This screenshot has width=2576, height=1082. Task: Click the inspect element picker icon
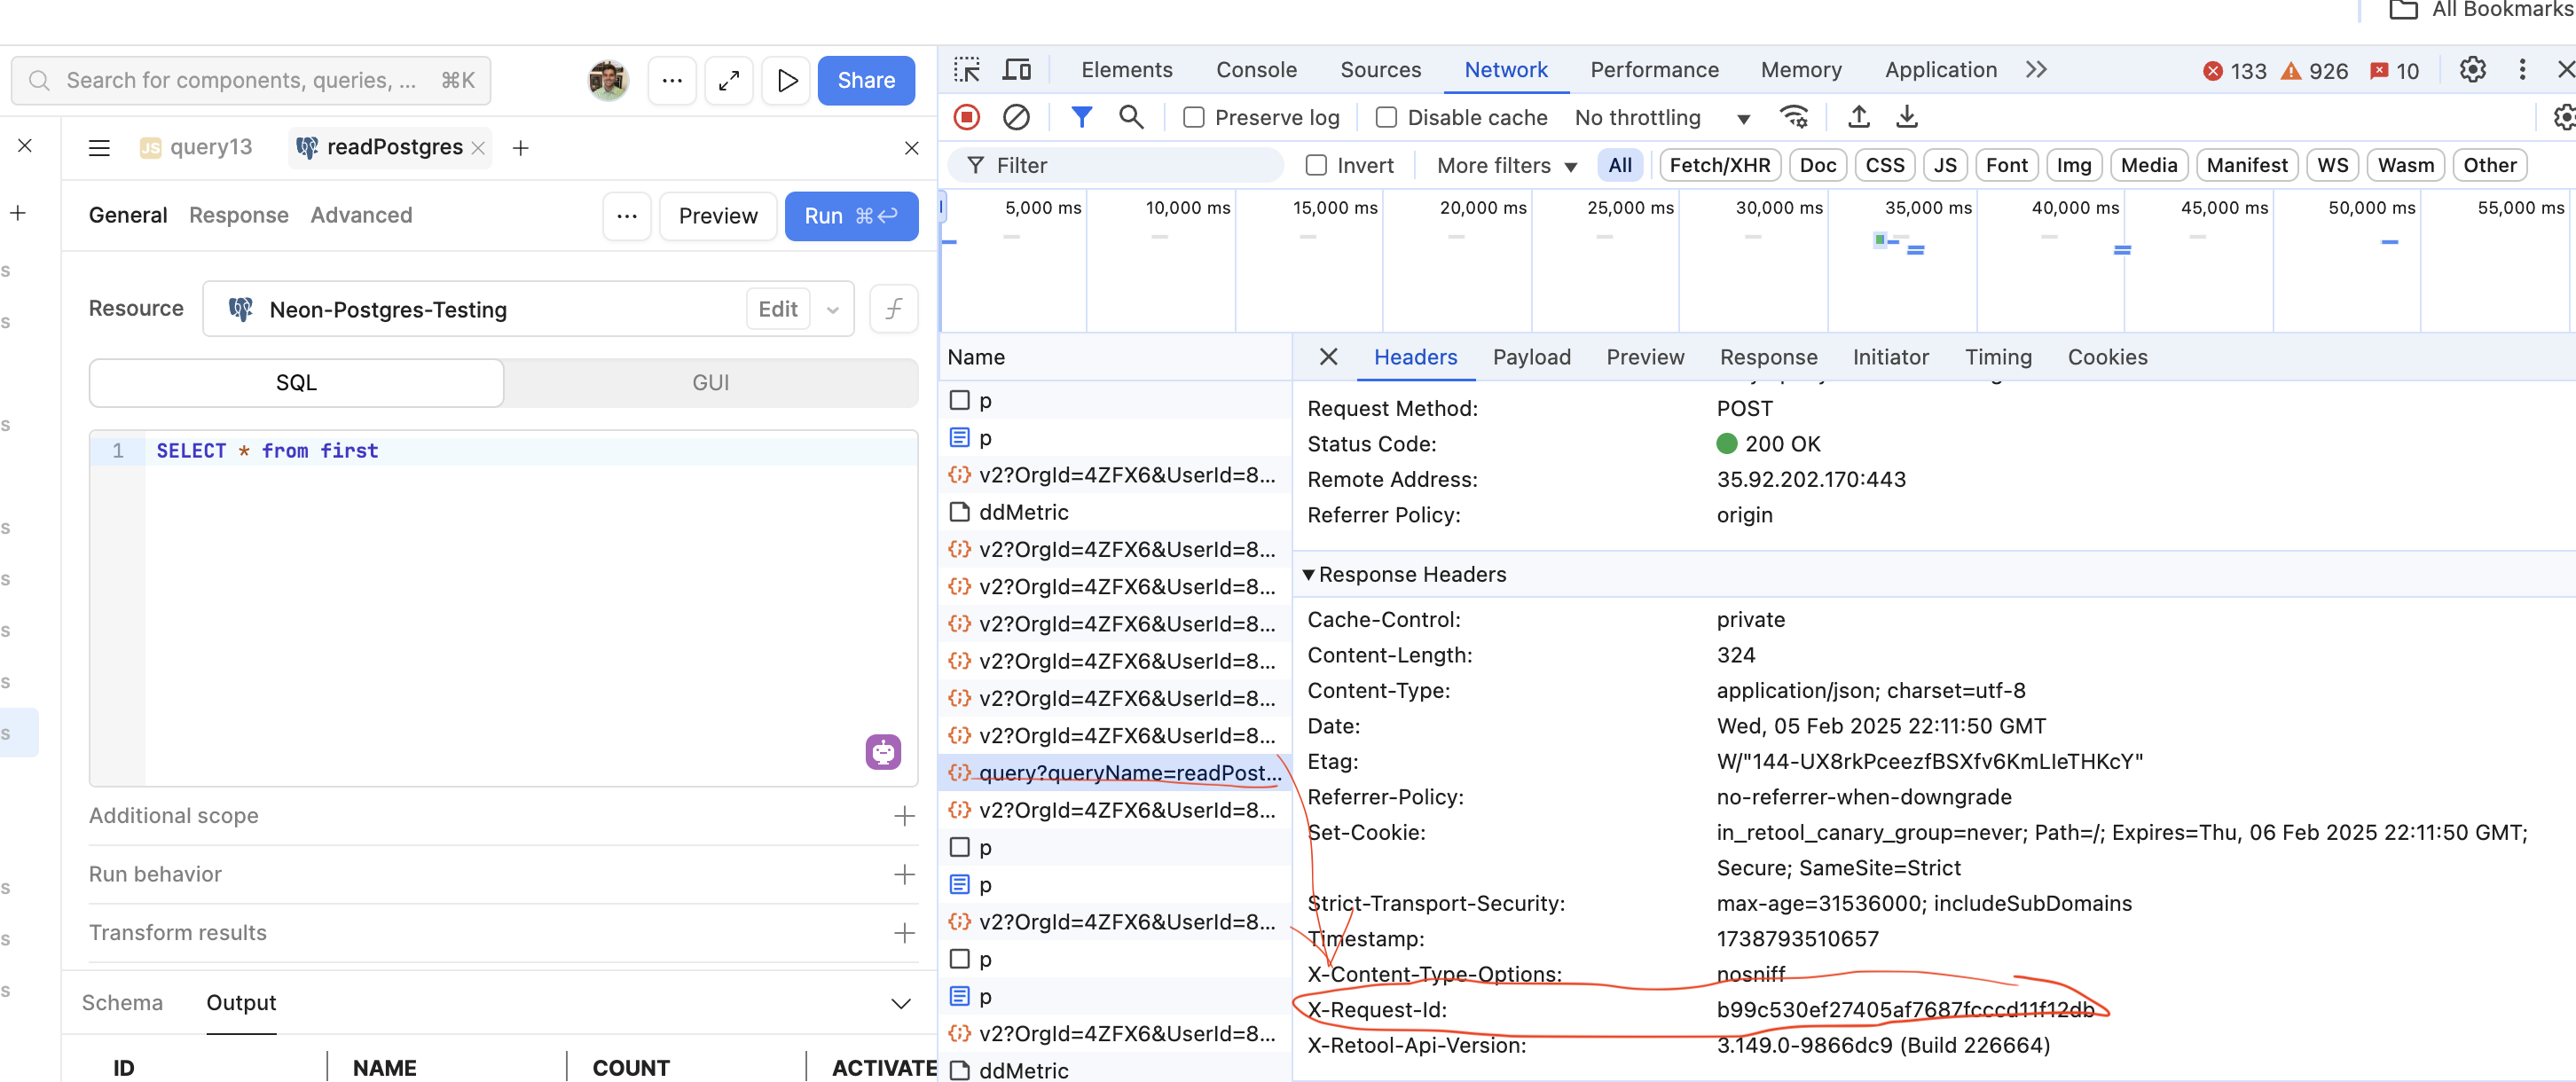[966, 70]
